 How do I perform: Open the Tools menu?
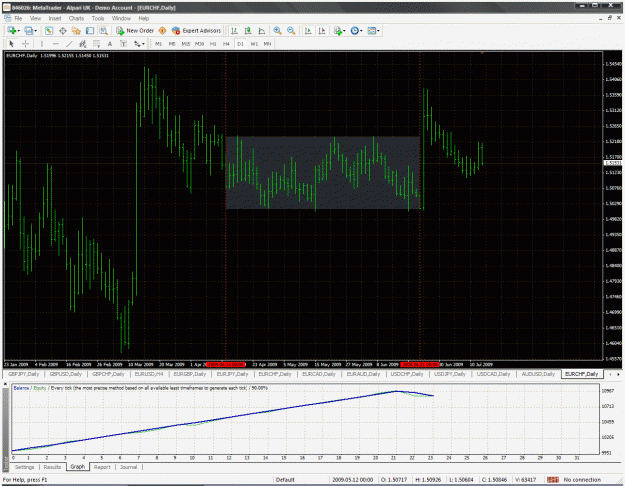[x=98, y=18]
